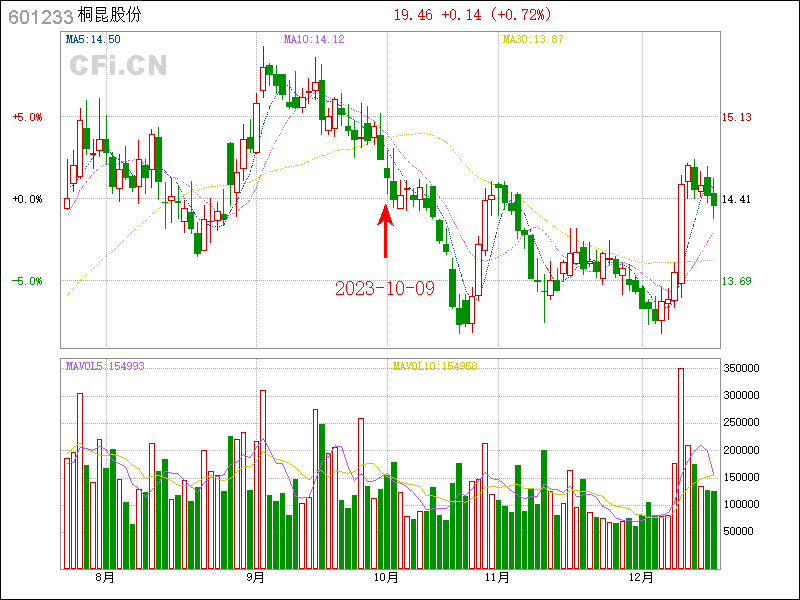Click the MAVOL10:154958 volume label
Image resolution: width=800 pixels, height=600 pixels.
tap(435, 366)
